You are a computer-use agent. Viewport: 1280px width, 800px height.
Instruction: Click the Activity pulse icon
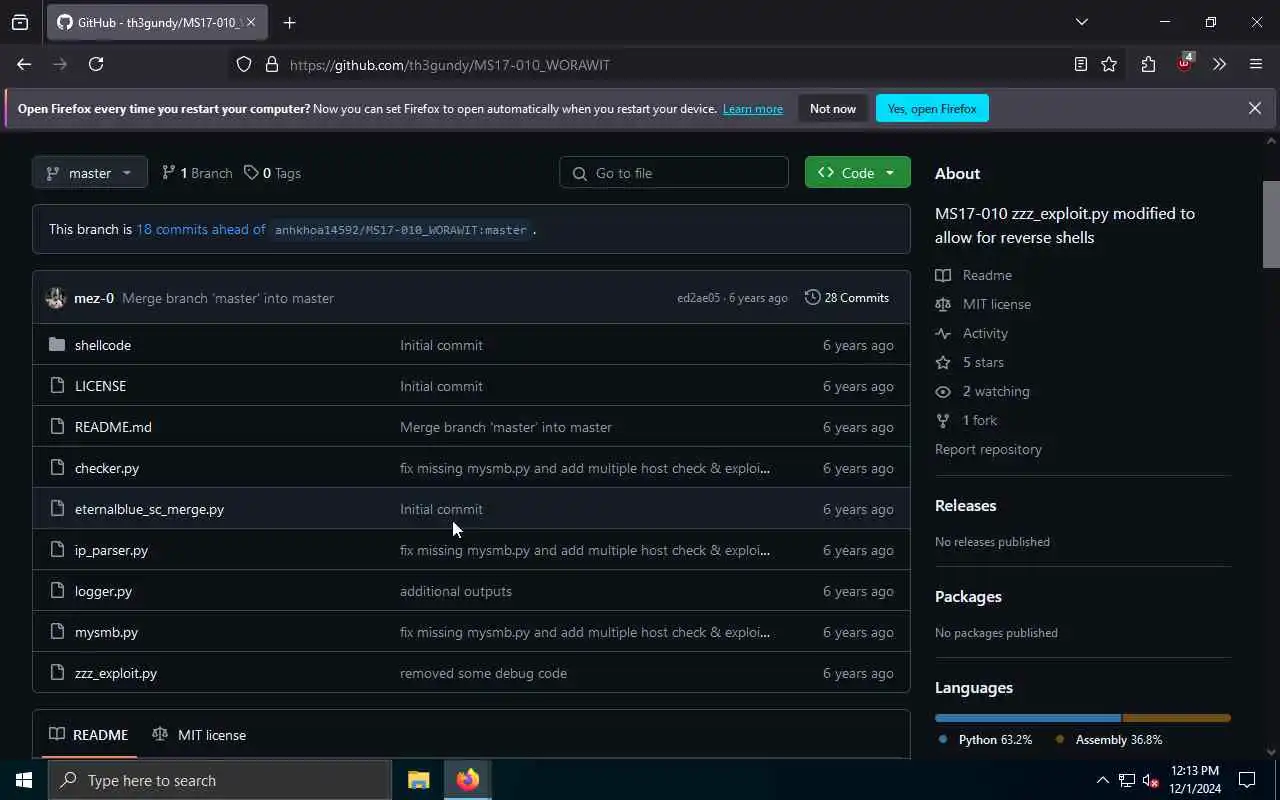click(x=943, y=333)
